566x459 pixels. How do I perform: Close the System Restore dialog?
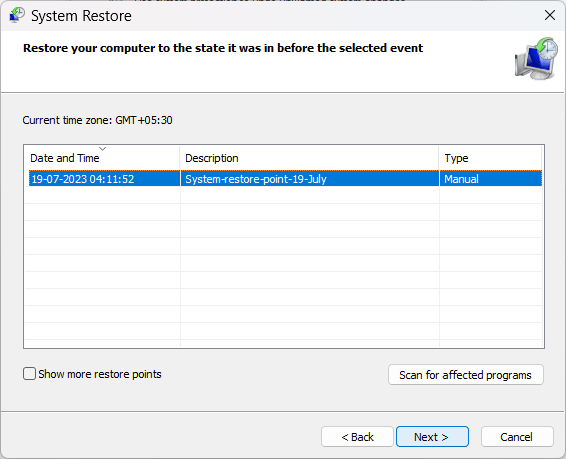click(x=550, y=15)
